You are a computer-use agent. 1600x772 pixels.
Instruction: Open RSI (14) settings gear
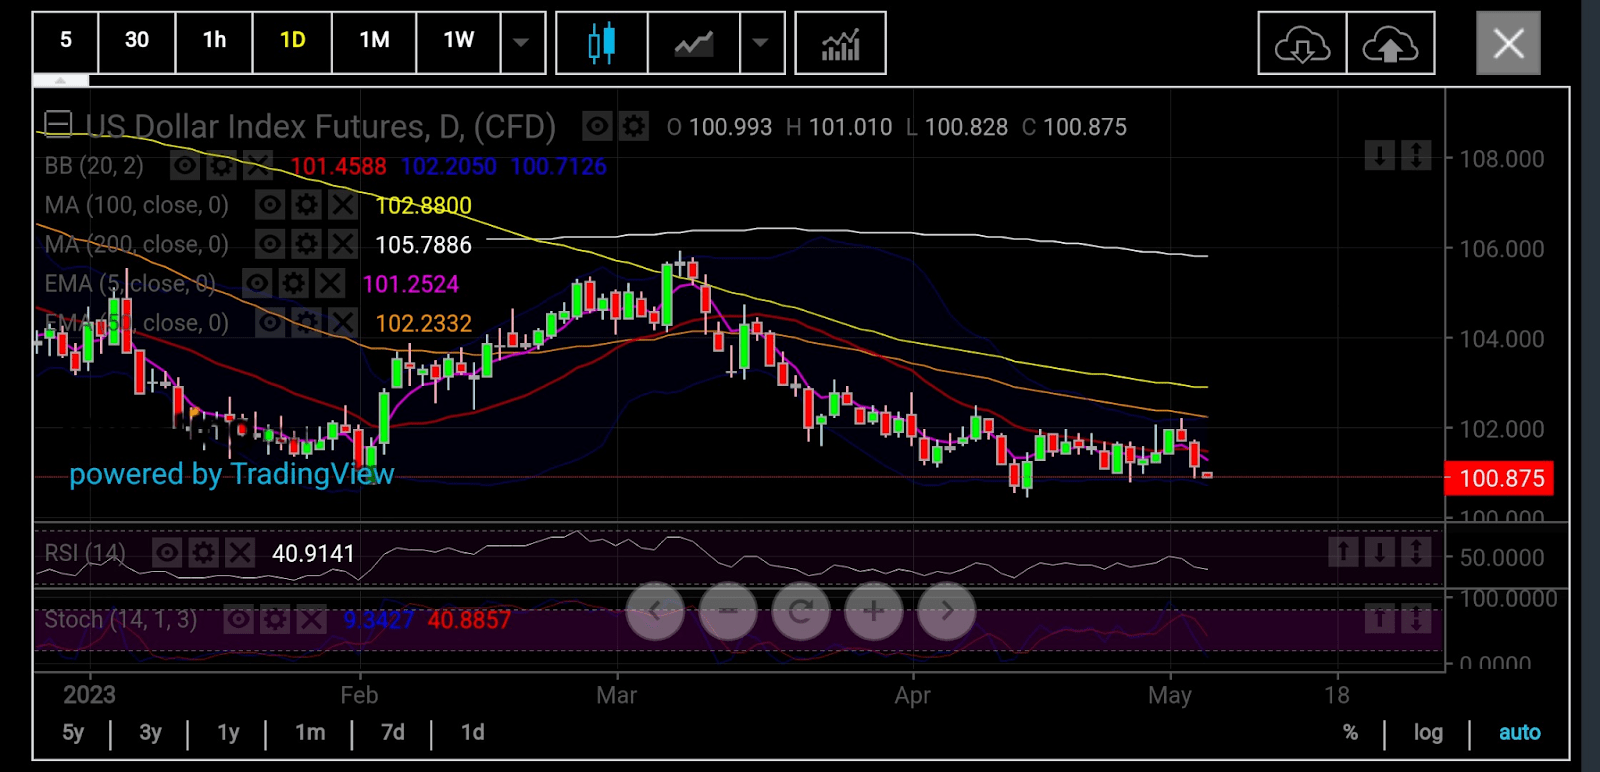tap(203, 552)
